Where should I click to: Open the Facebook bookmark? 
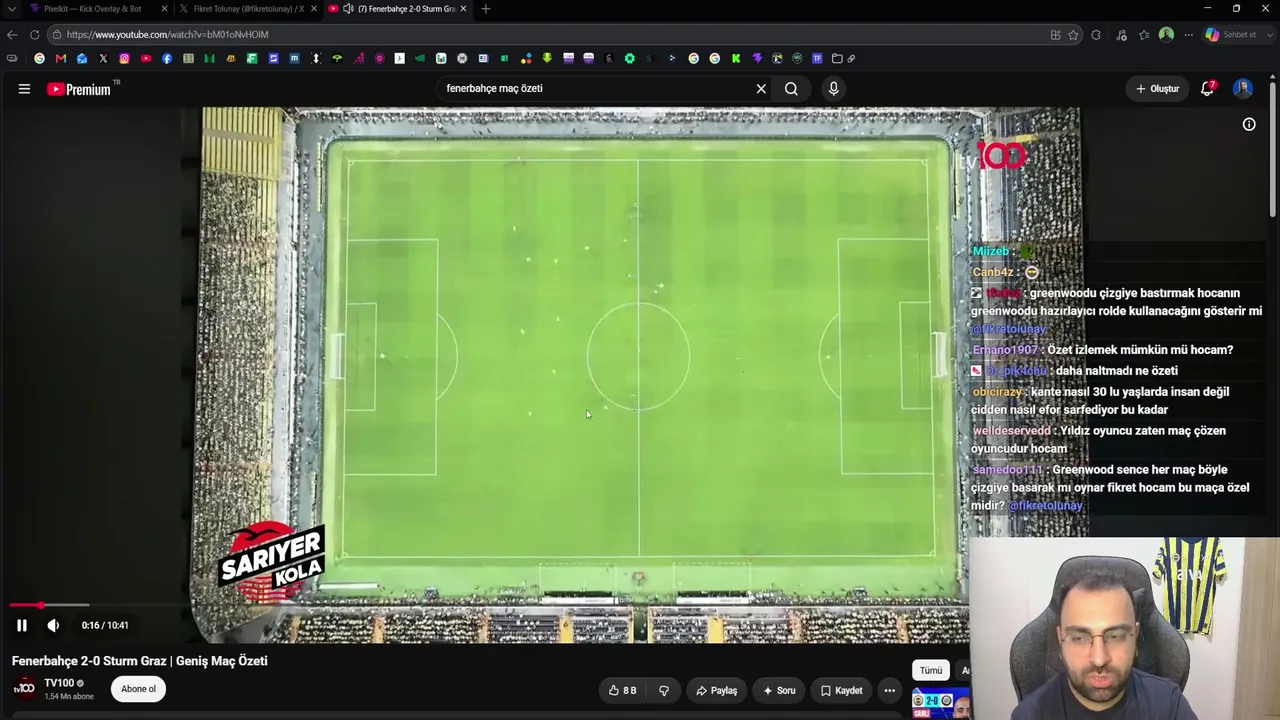[167, 59]
